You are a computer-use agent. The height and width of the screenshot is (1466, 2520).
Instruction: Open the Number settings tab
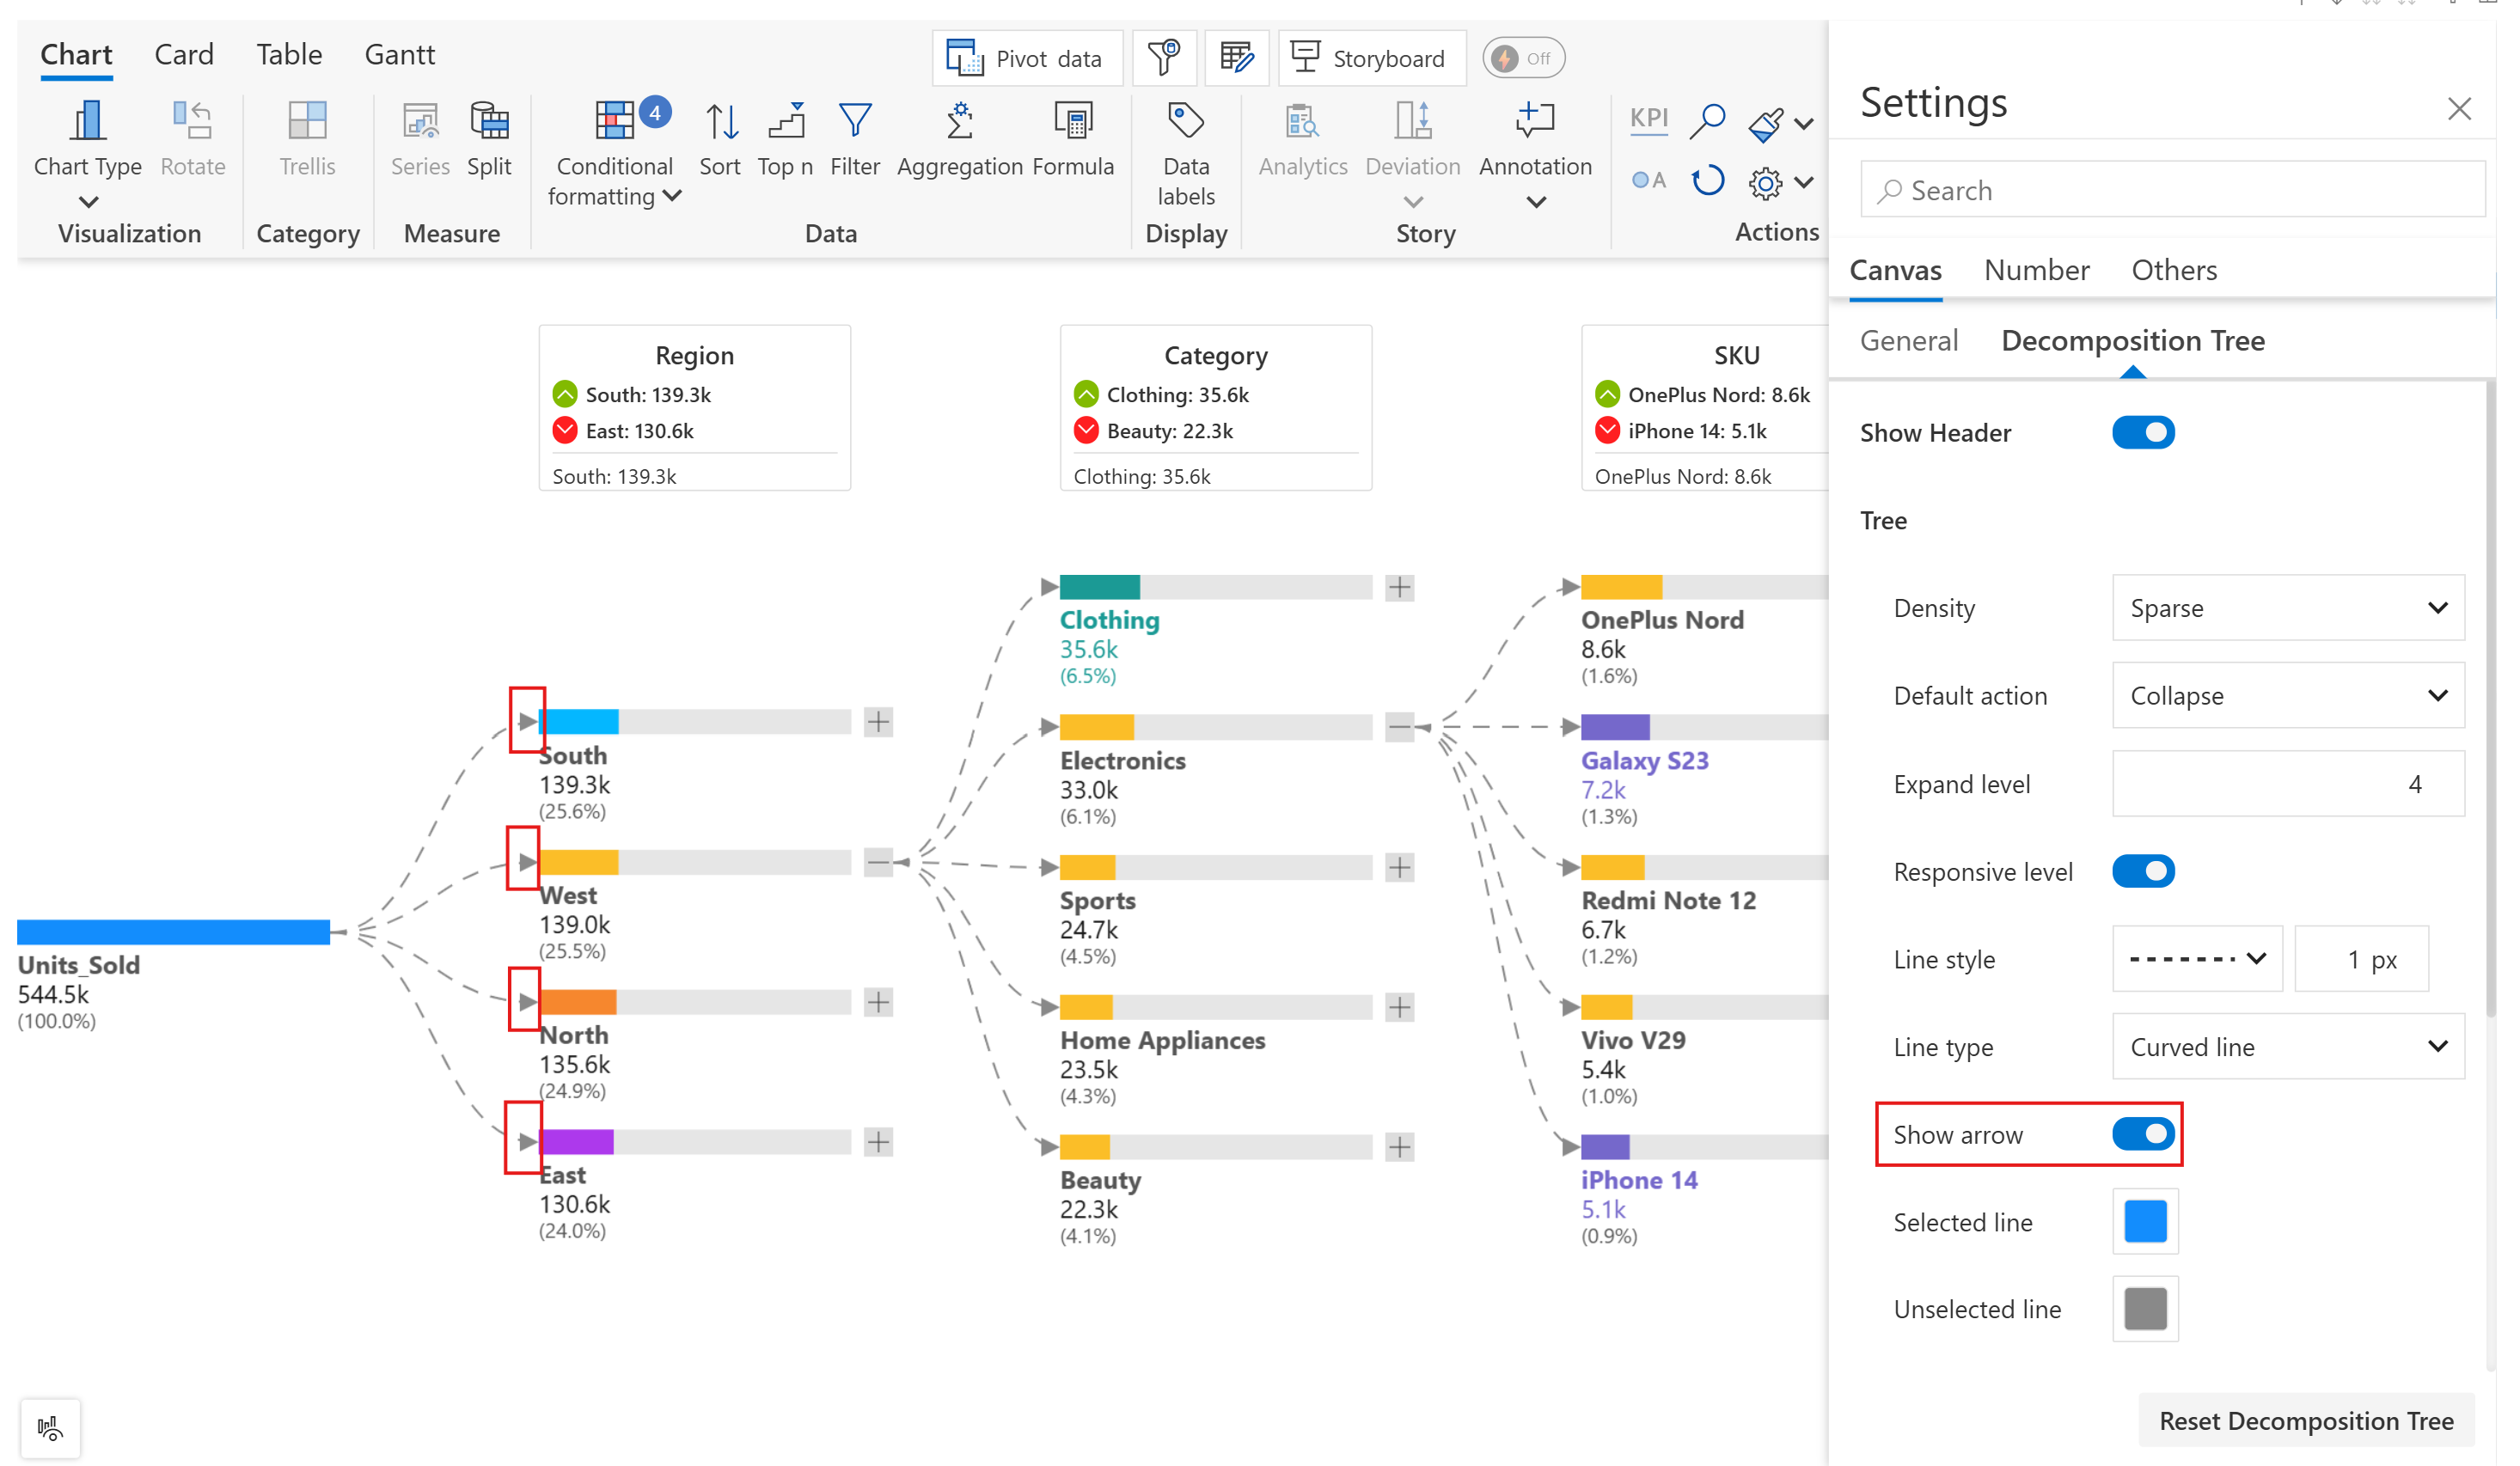pyautogui.click(x=2036, y=270)
